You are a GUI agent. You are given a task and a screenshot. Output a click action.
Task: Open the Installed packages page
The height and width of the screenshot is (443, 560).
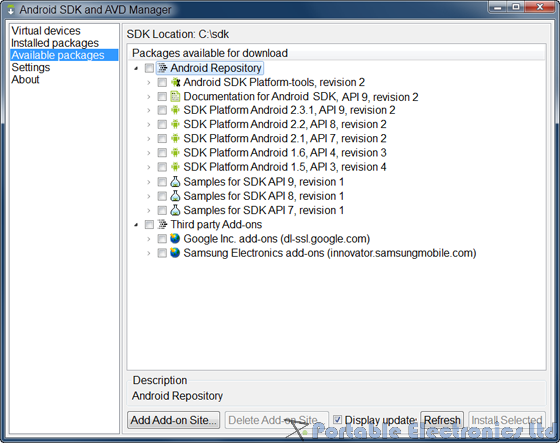pyautogui.click(x=55, y=43)
